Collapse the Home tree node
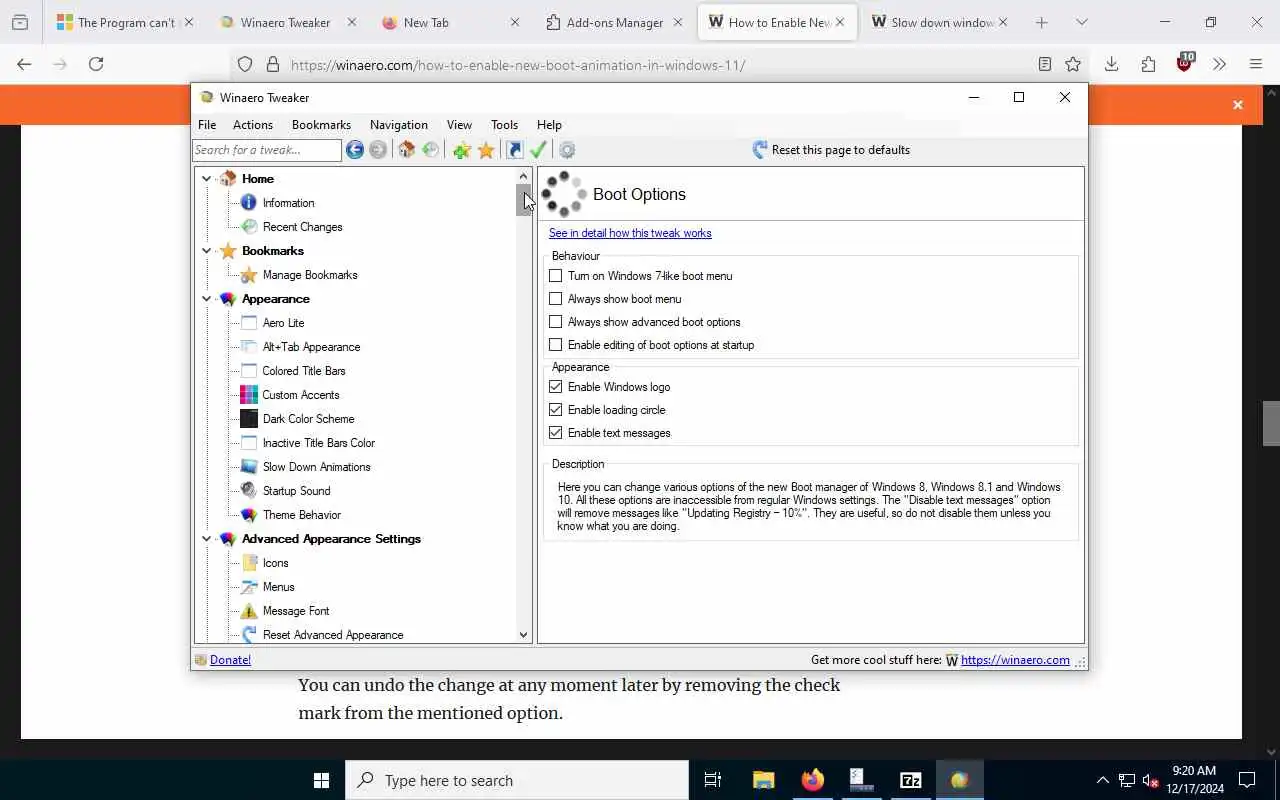Viewport: 1280px width, 800px height. [207, 179]
